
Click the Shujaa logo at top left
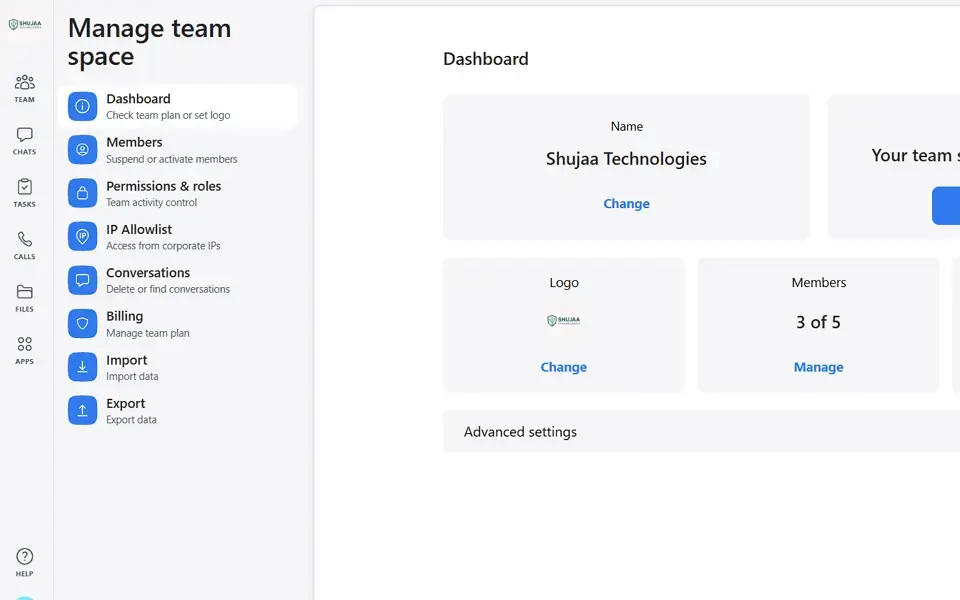click(25, 24)
